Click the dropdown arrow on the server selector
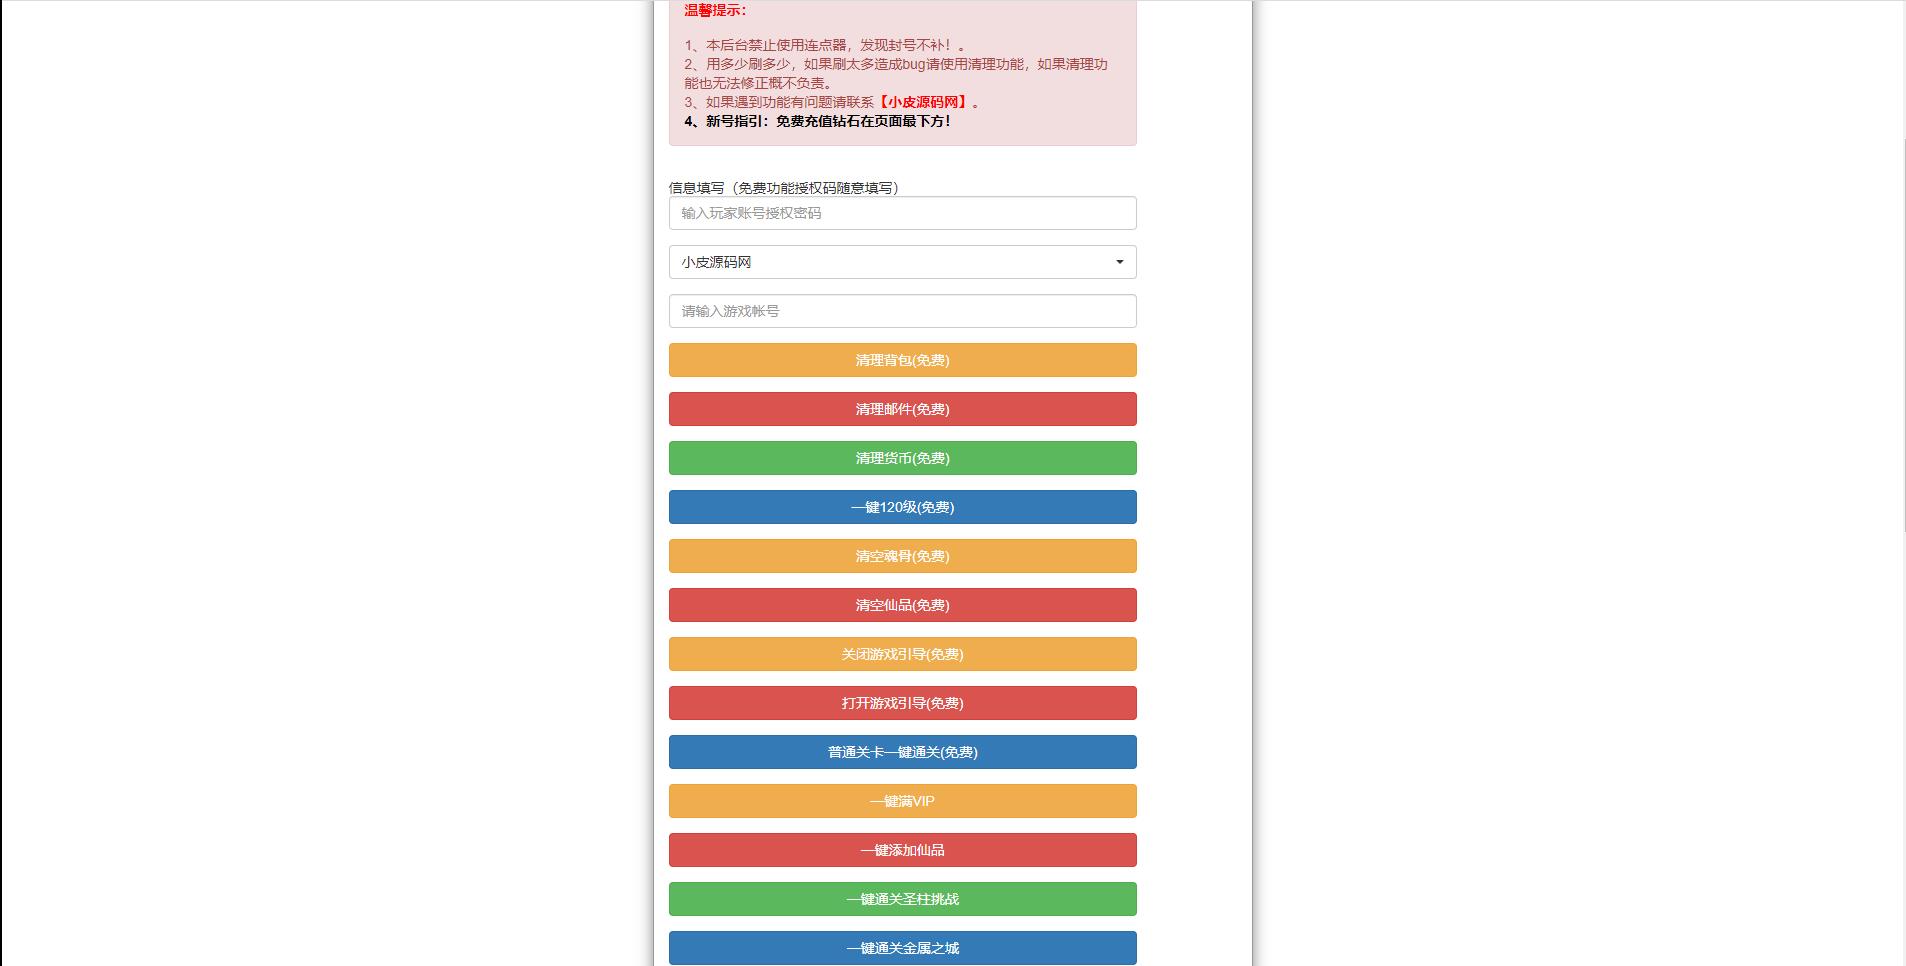 pyautogui.click(x=1118, y=262)
